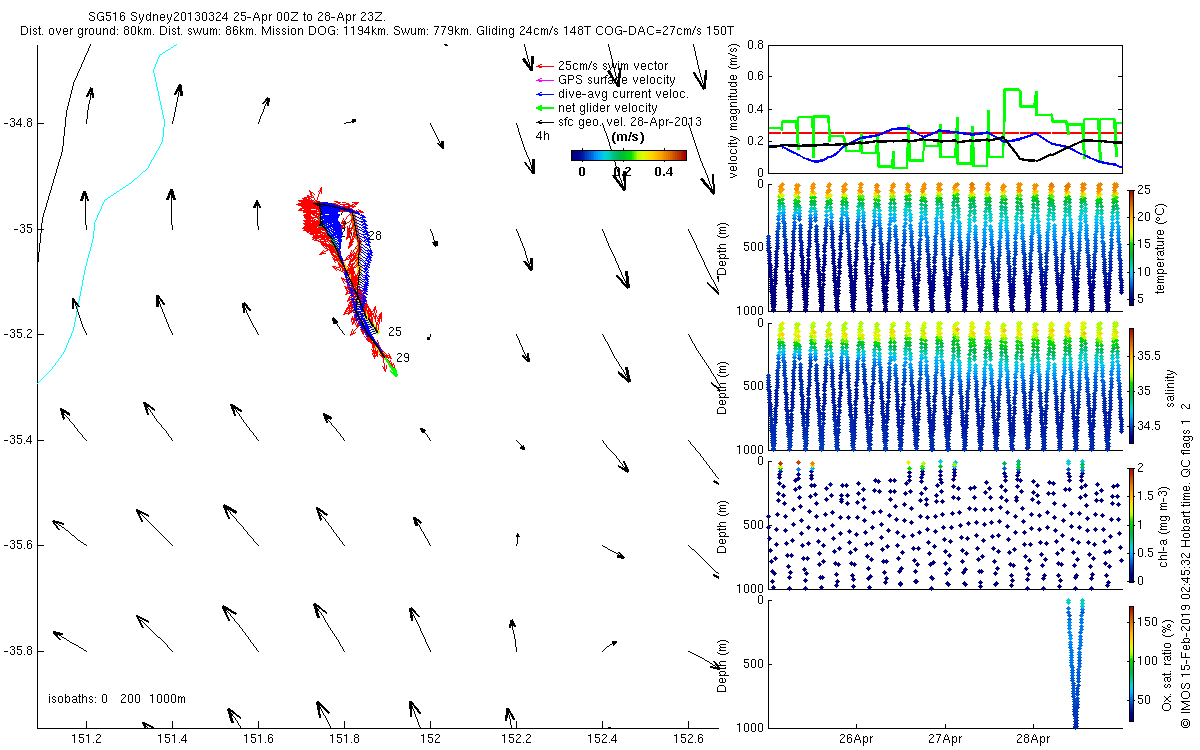Image resolution: width=1200 pixels, height=750 pixels.
Task: Click the '26Apr' date tick
Action: point(857,740)
